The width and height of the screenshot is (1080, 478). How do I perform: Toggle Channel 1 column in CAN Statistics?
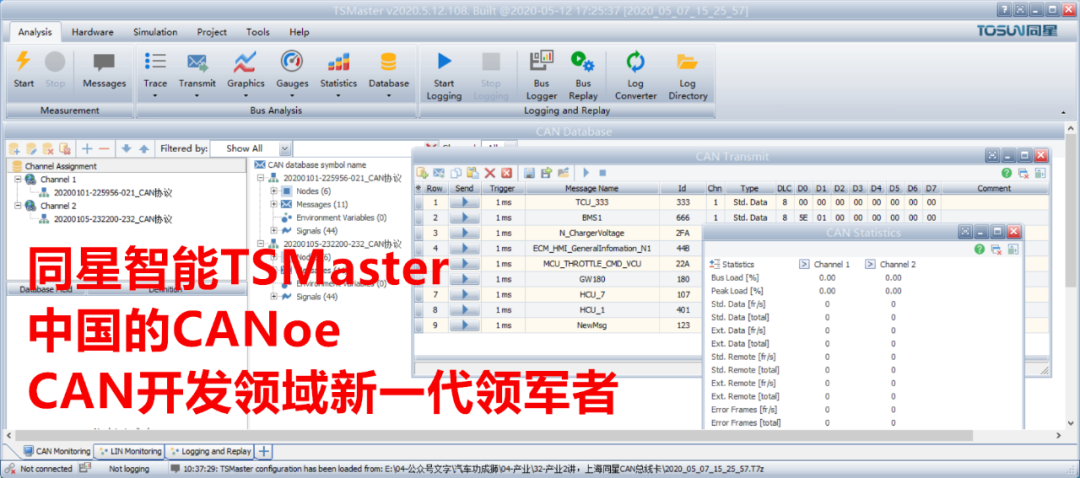(x=805, y=264)
